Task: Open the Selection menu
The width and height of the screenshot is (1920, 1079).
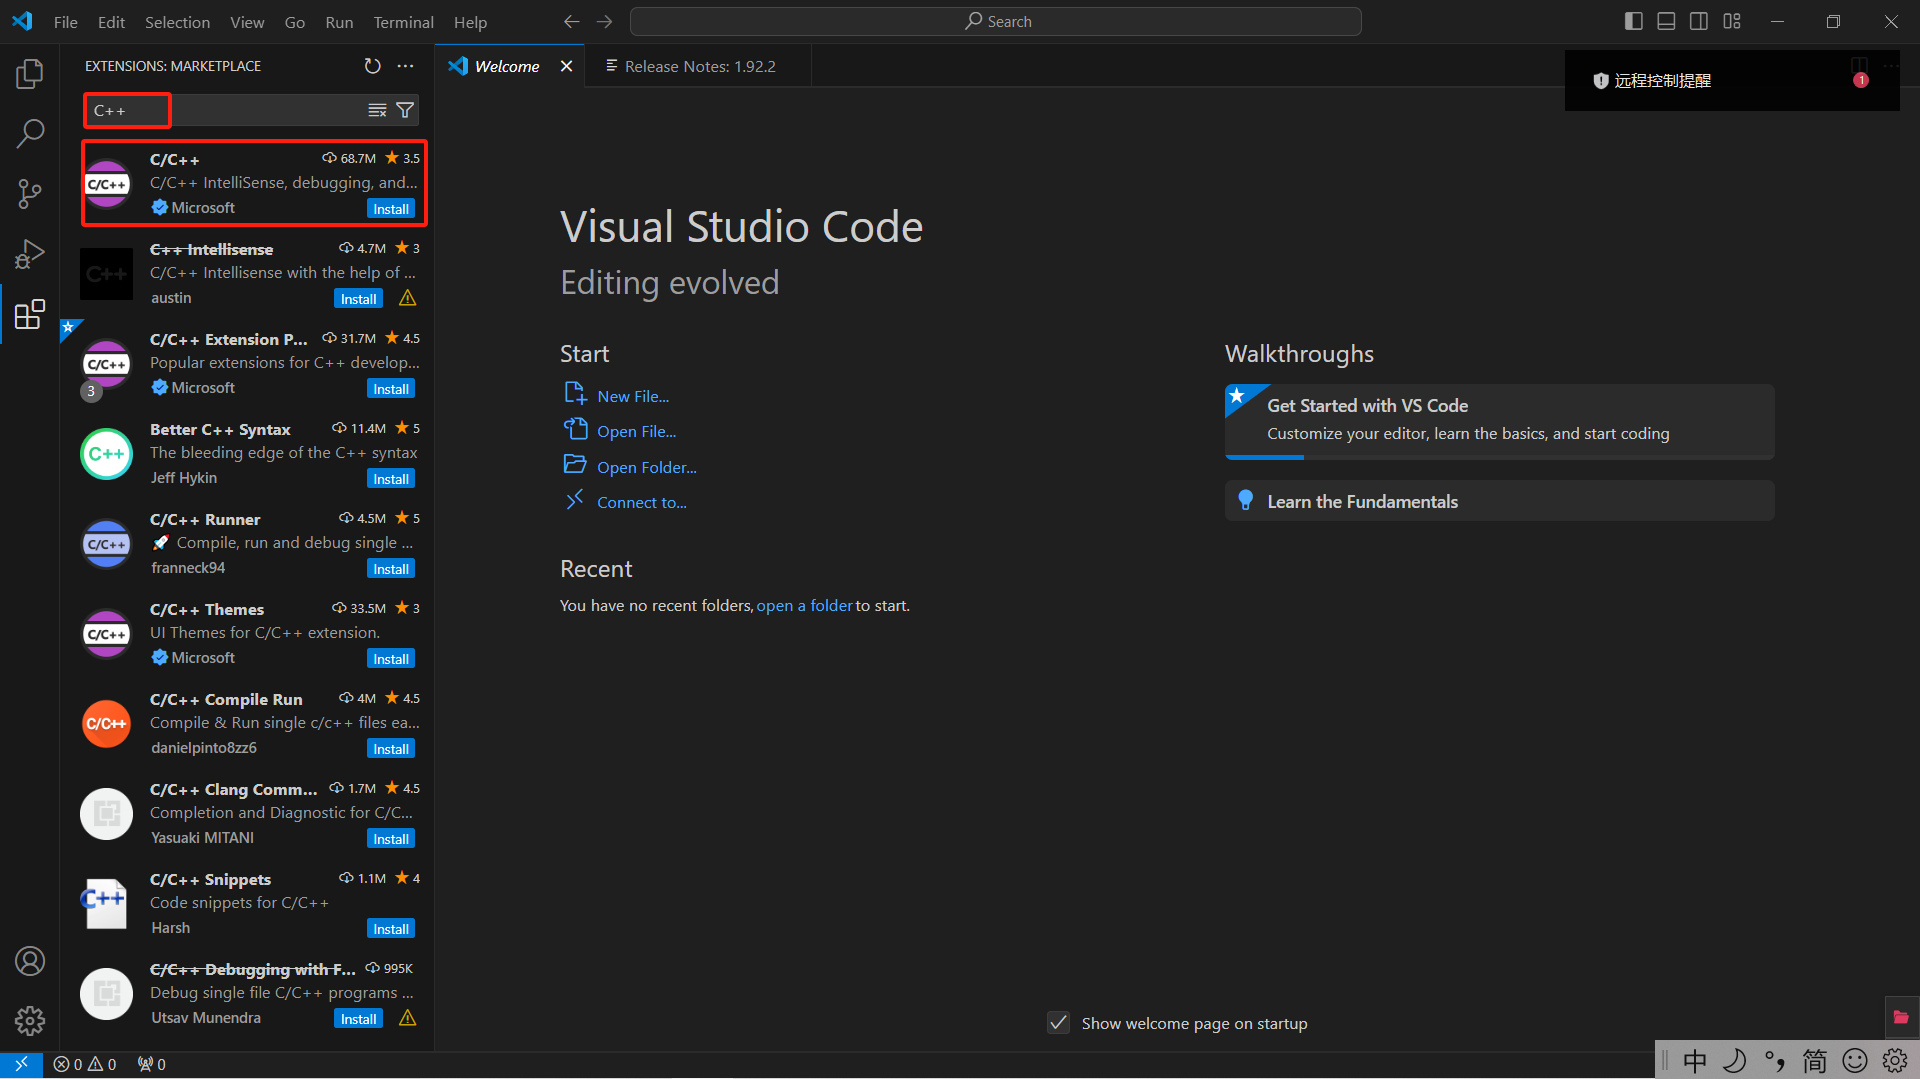Action: pos(177,22)
